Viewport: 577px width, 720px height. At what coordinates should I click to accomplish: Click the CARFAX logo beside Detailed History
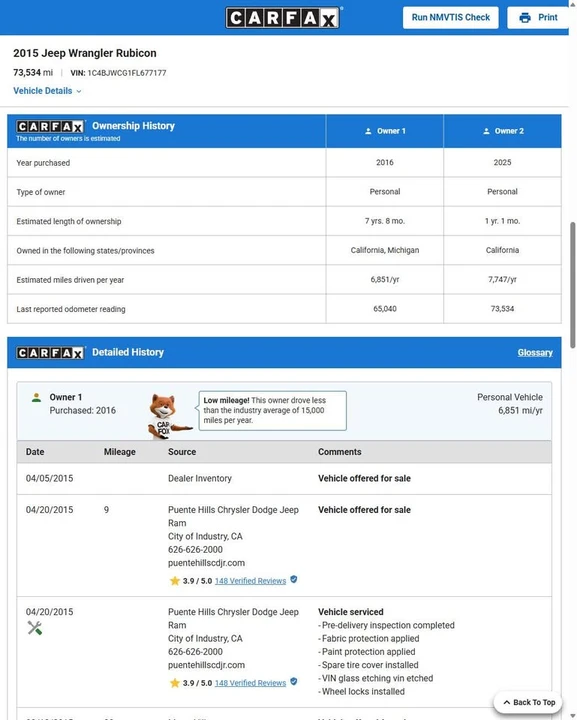tap(50, 353)
